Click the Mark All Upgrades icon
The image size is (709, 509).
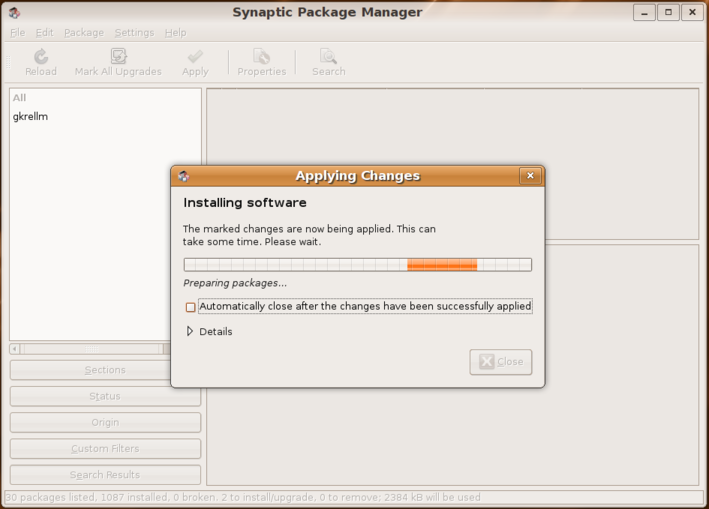coord(118,57)
